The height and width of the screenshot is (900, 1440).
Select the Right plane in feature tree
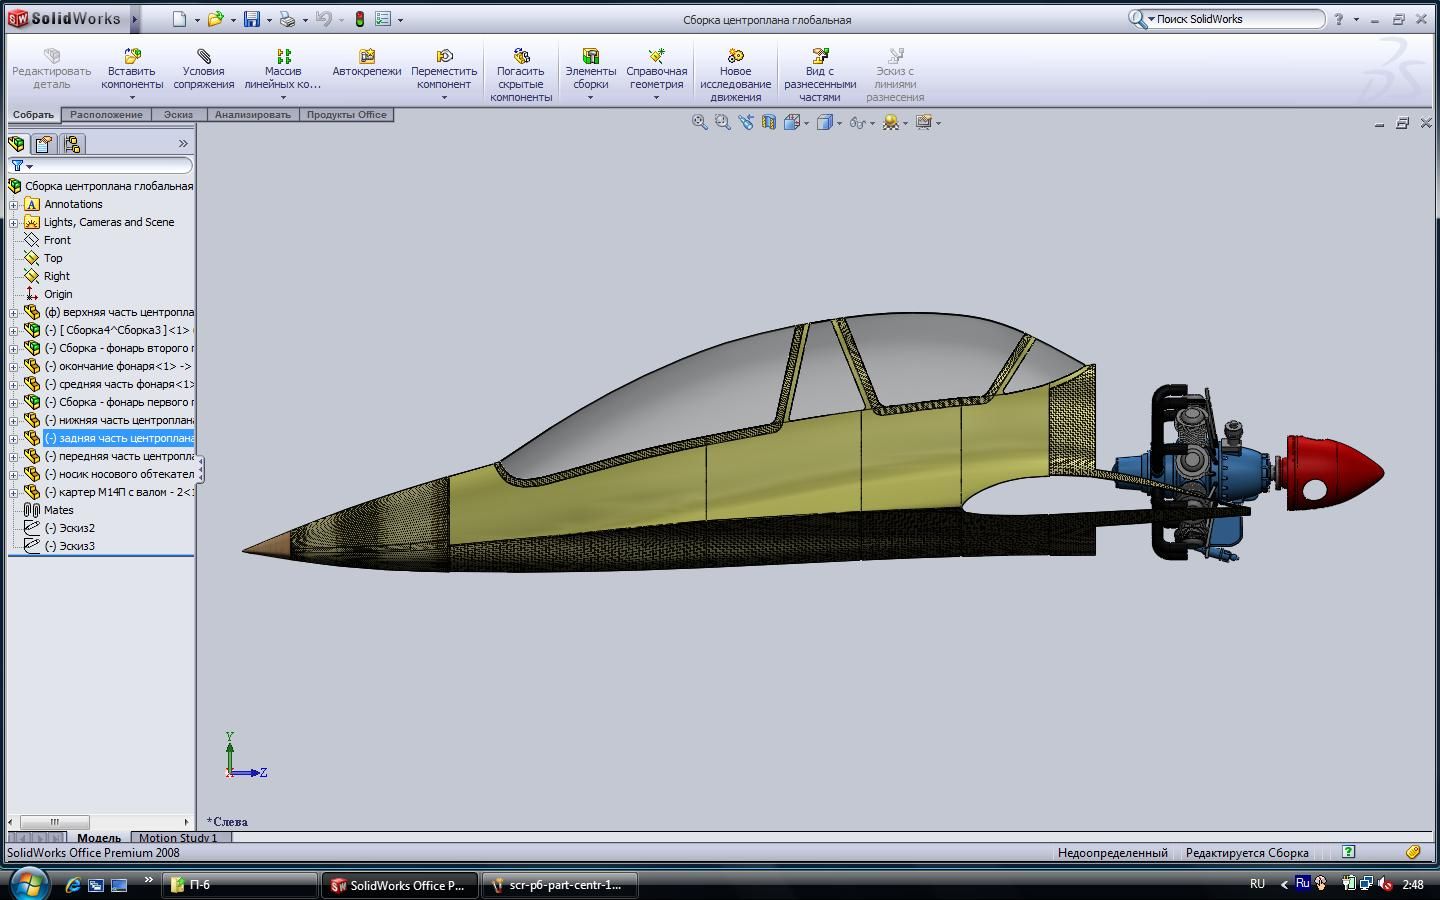(57, 276)
